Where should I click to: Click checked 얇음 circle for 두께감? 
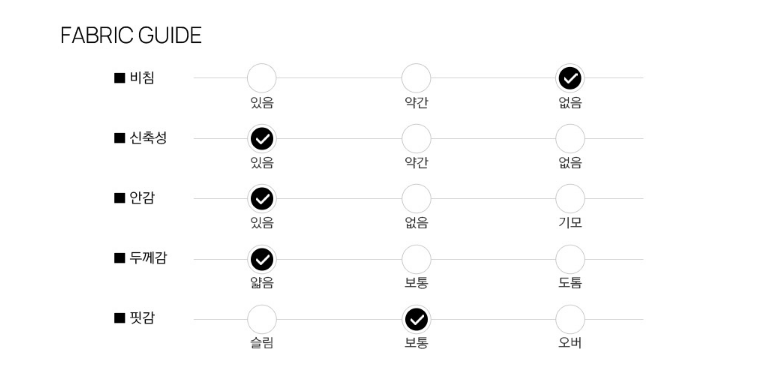pyautogui.click(x=262, y=260)
